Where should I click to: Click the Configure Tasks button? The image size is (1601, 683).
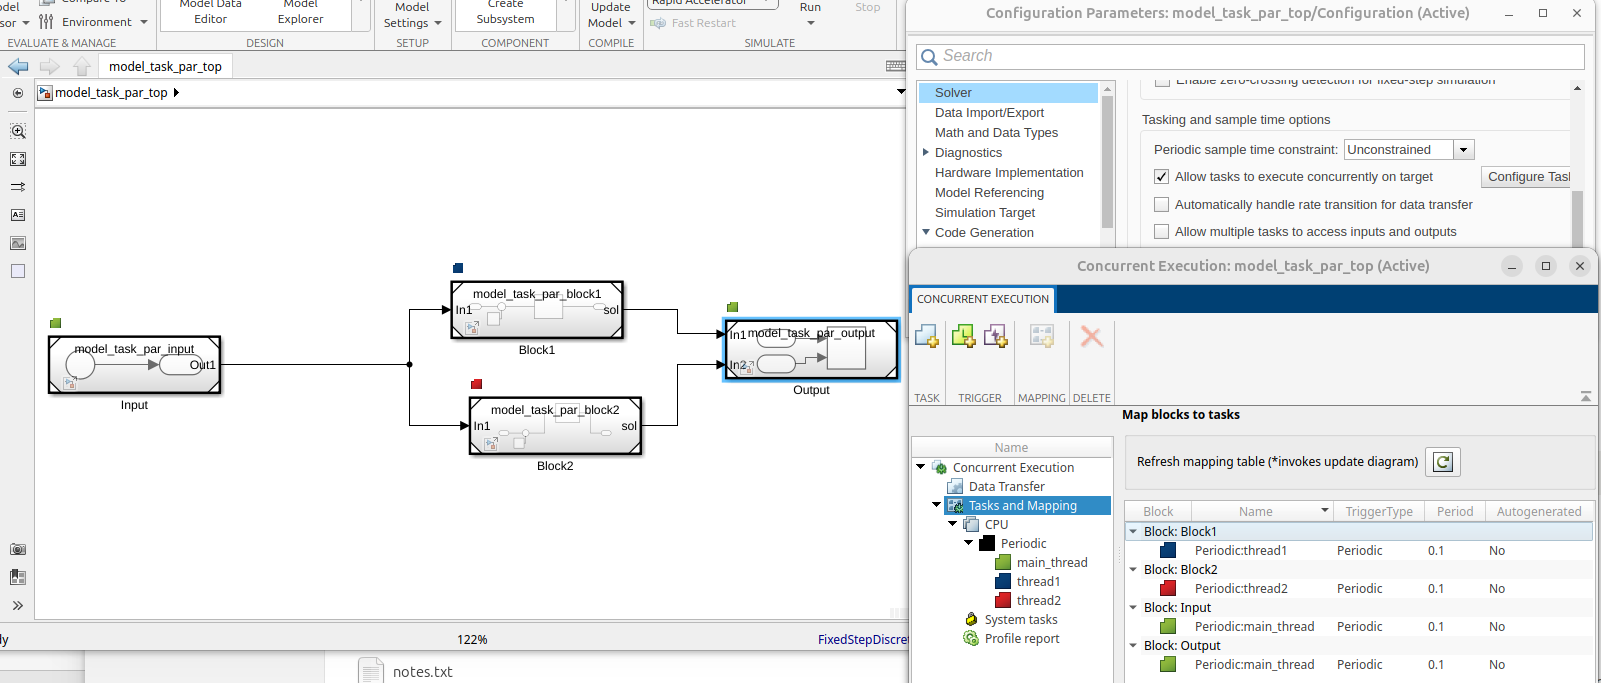(1527, 177)
